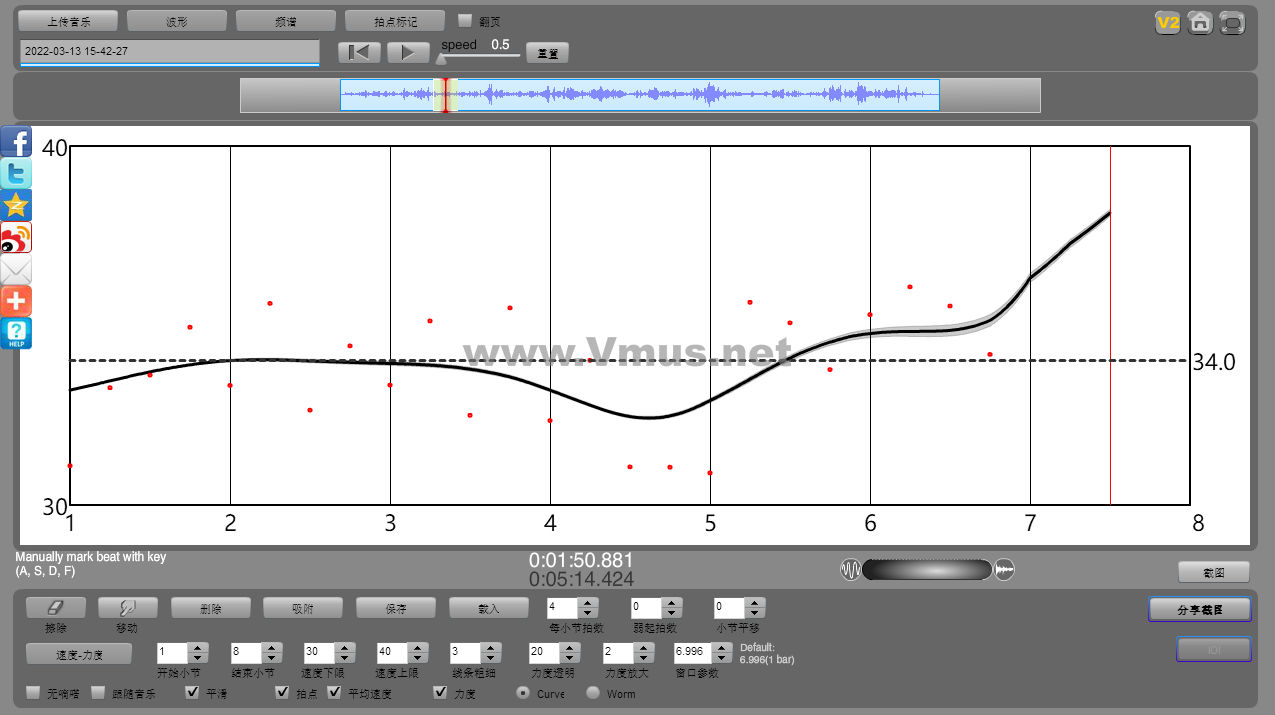Click the home icon
The image size is (1275, 715).
pyautogui.click(x=1200, y=23)
